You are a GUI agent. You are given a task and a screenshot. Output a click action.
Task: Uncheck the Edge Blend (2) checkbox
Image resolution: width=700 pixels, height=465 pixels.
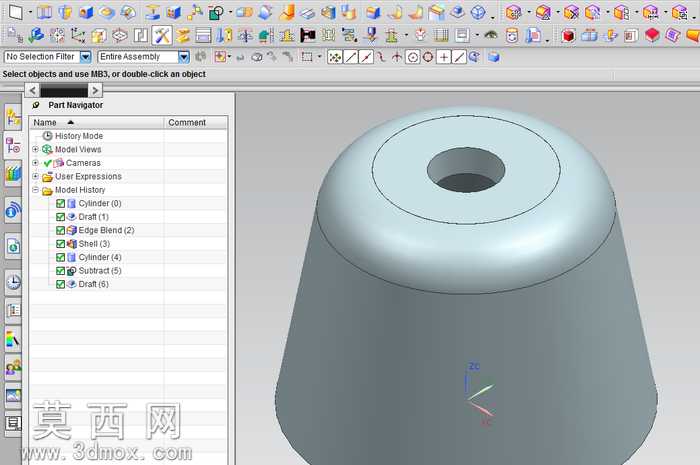pyautogui.click(x=60, y=230)
